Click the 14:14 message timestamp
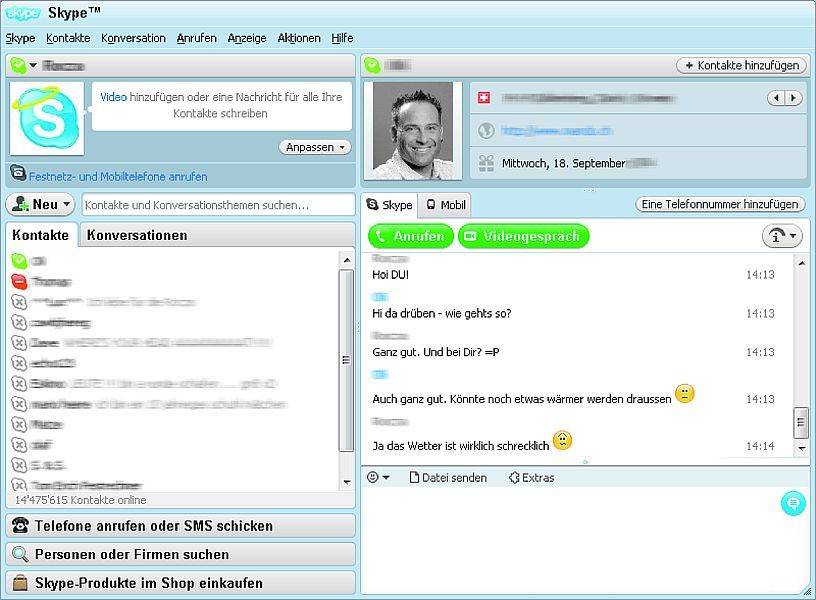This screenshot has width=816, height=600. pos(760,446)
